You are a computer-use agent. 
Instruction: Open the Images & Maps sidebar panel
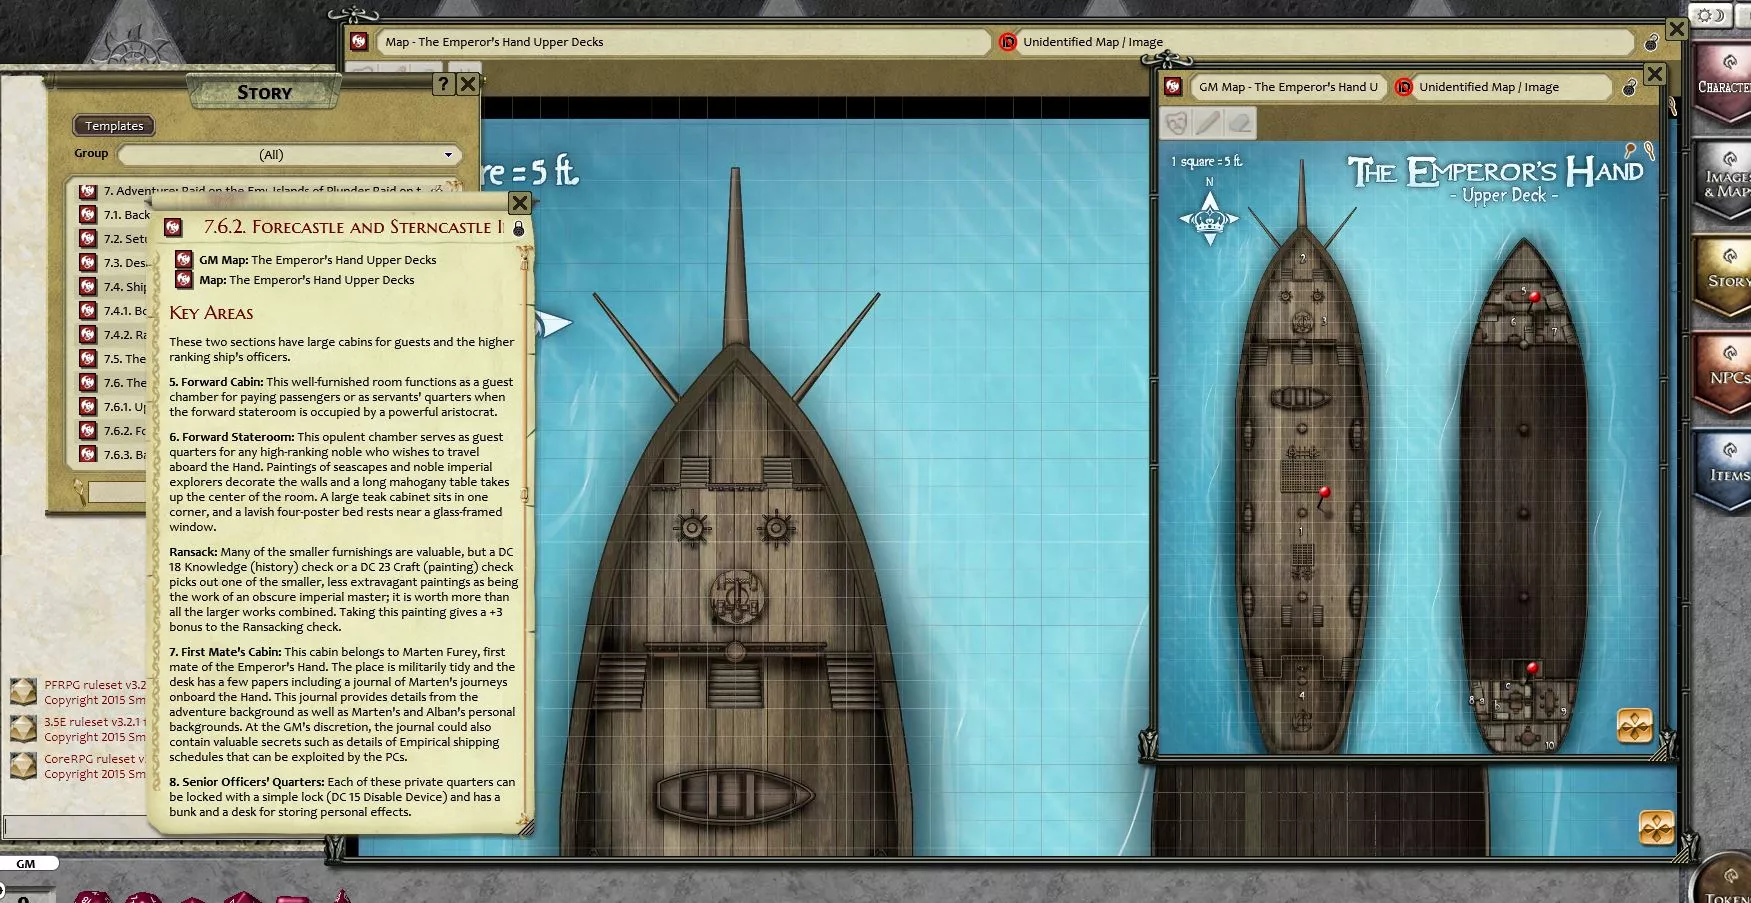[1724, 179]
